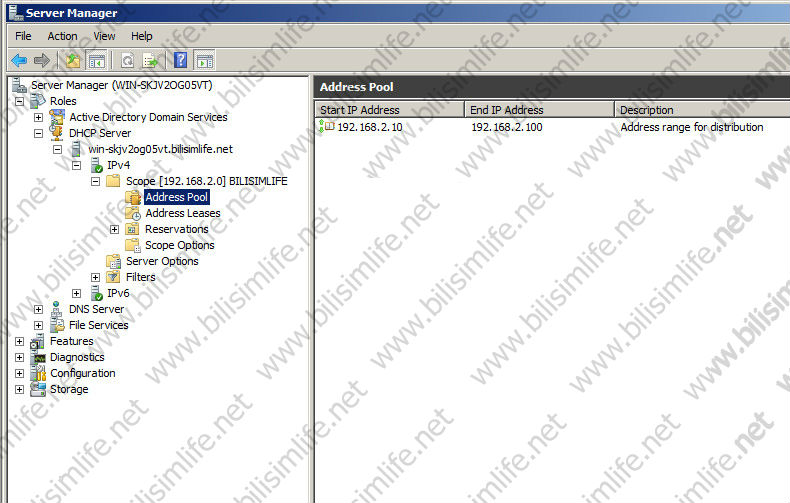Click the Storage node icon
Viewport: 790px width, 503px height.
38,389
